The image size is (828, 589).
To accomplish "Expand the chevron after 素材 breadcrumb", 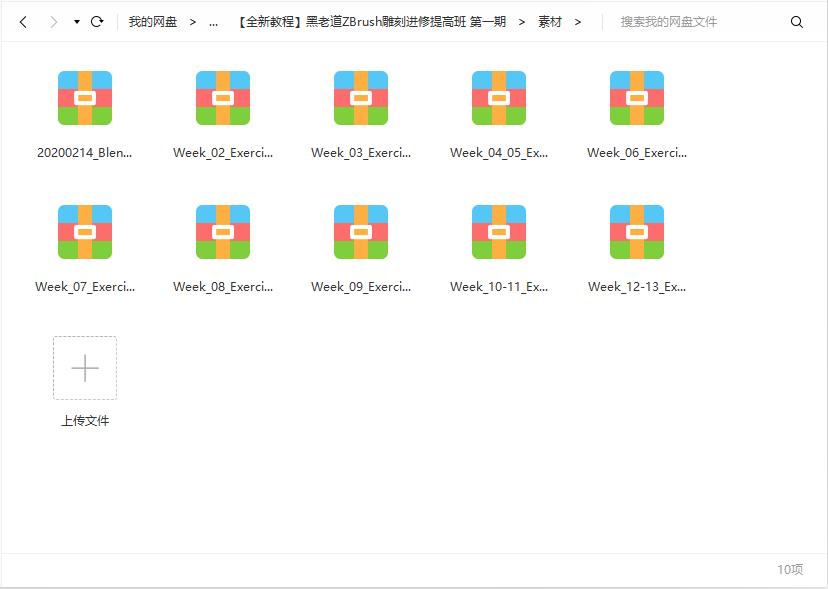I will pos(577,22).
